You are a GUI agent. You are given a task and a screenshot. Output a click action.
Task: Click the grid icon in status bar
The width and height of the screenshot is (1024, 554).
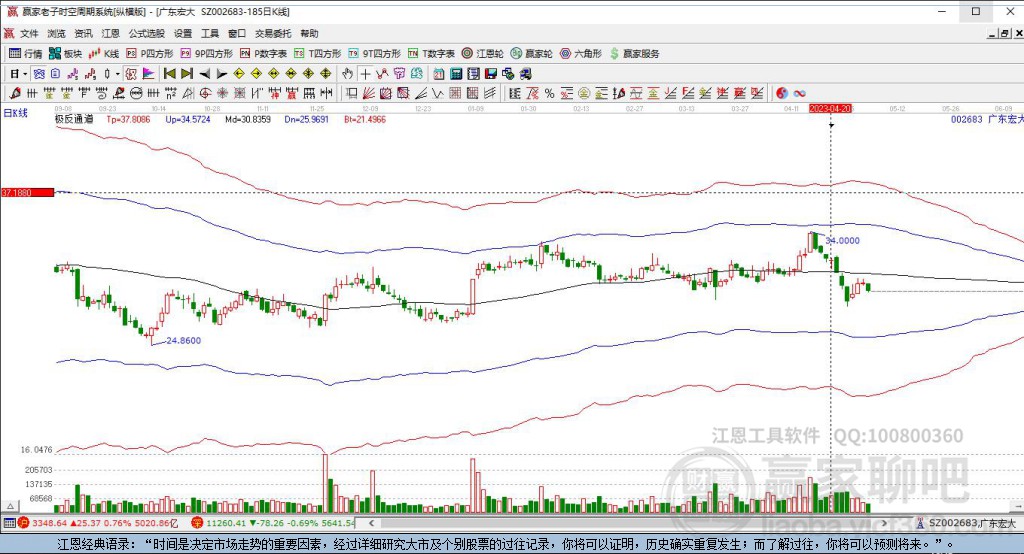(x=9, y=523)
